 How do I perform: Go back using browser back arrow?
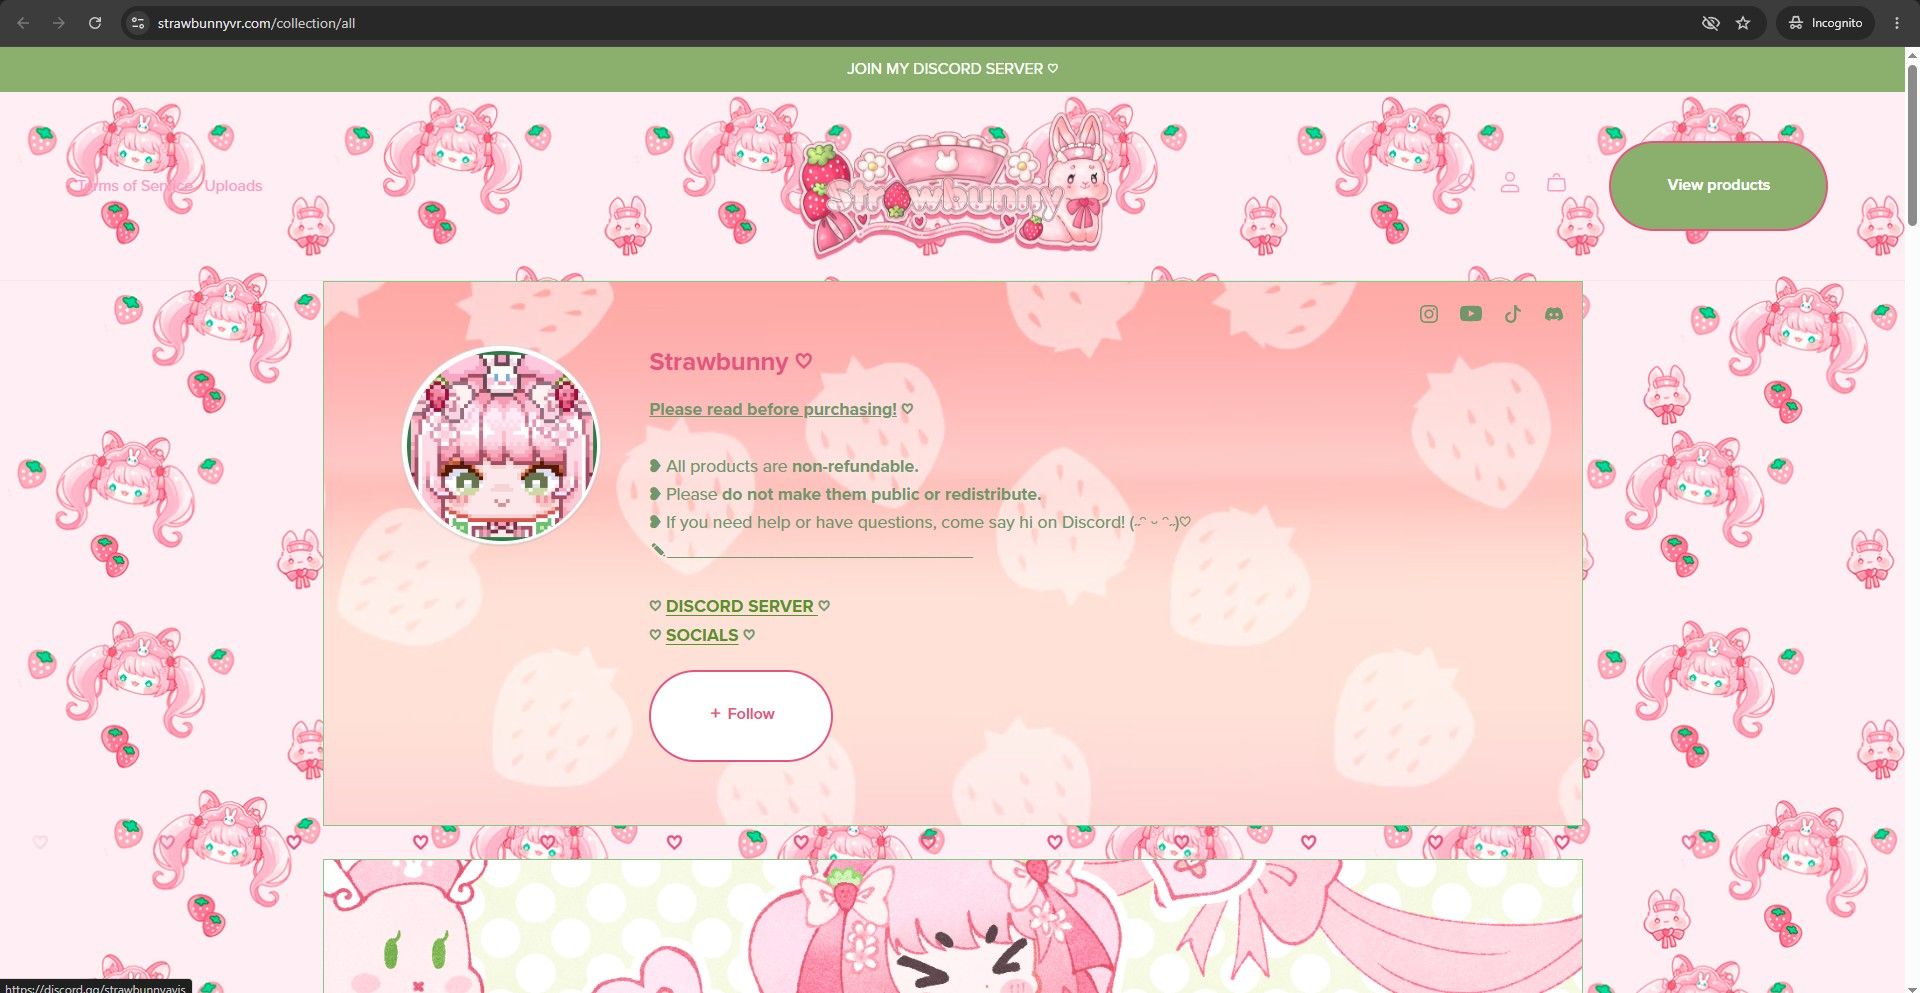(23, 23)
